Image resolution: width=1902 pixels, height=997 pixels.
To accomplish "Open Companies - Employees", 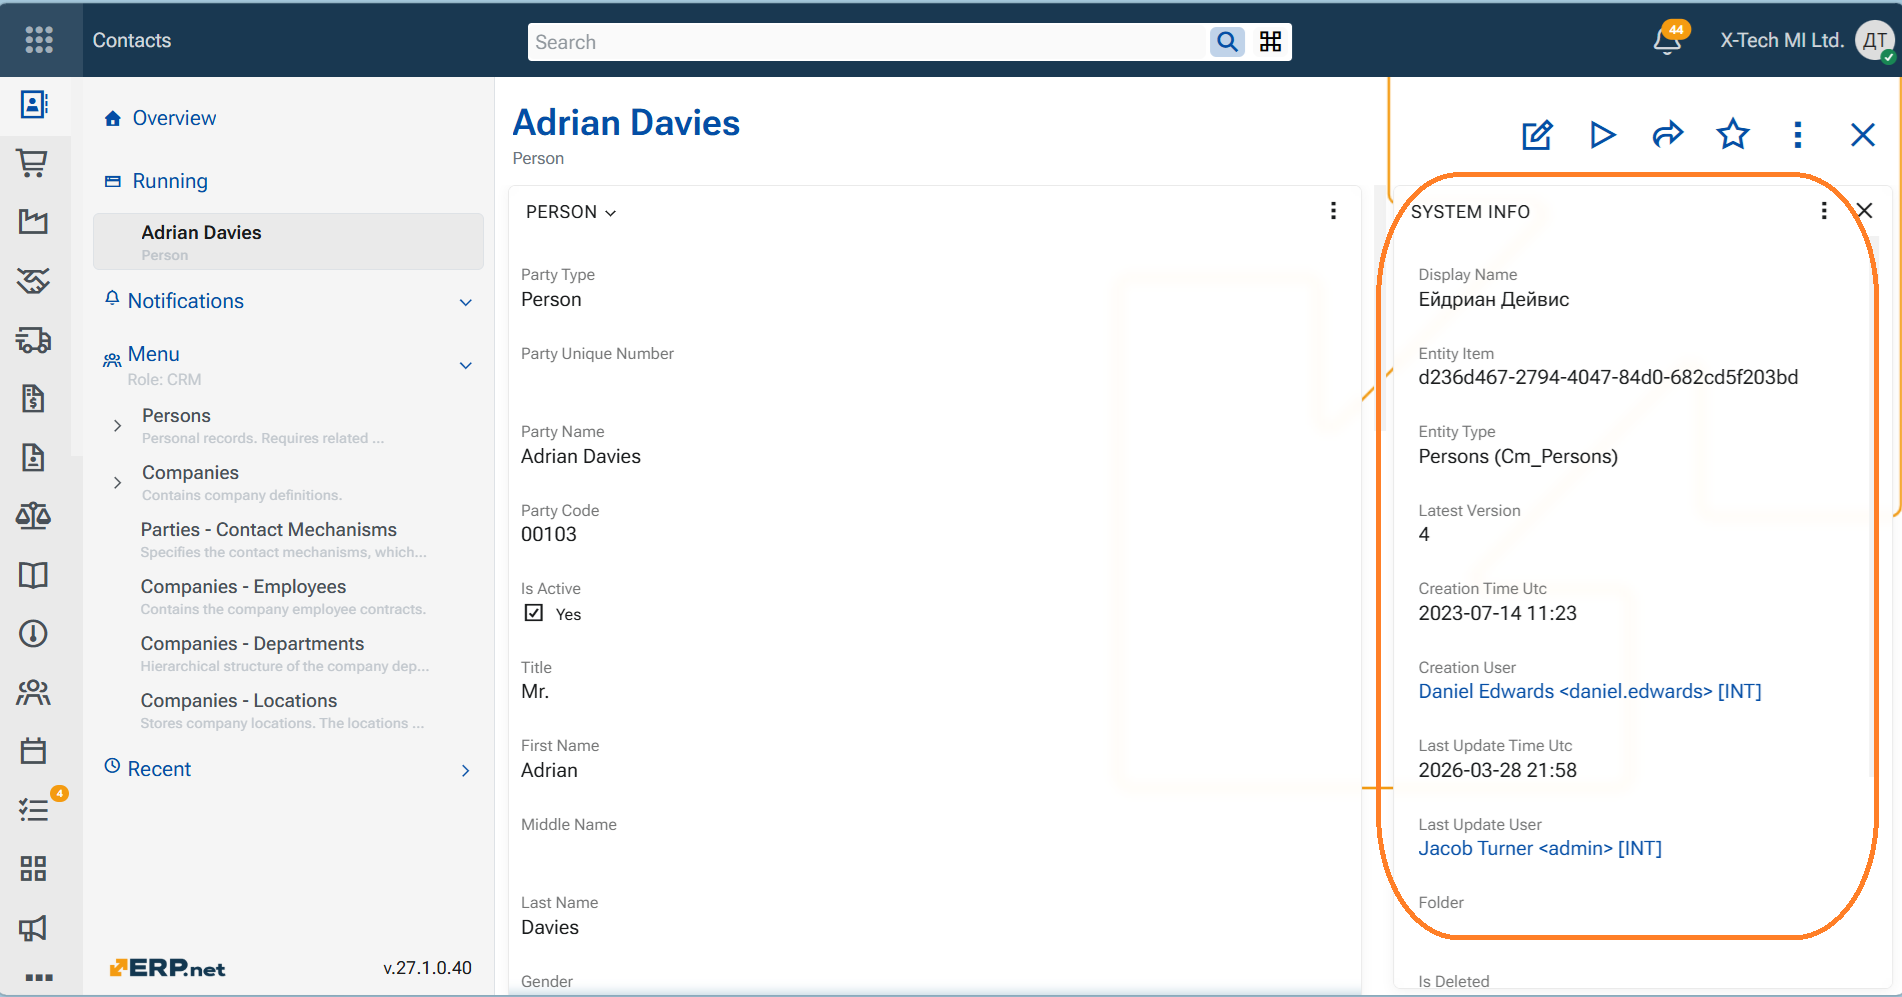I will tap(243, 586).
